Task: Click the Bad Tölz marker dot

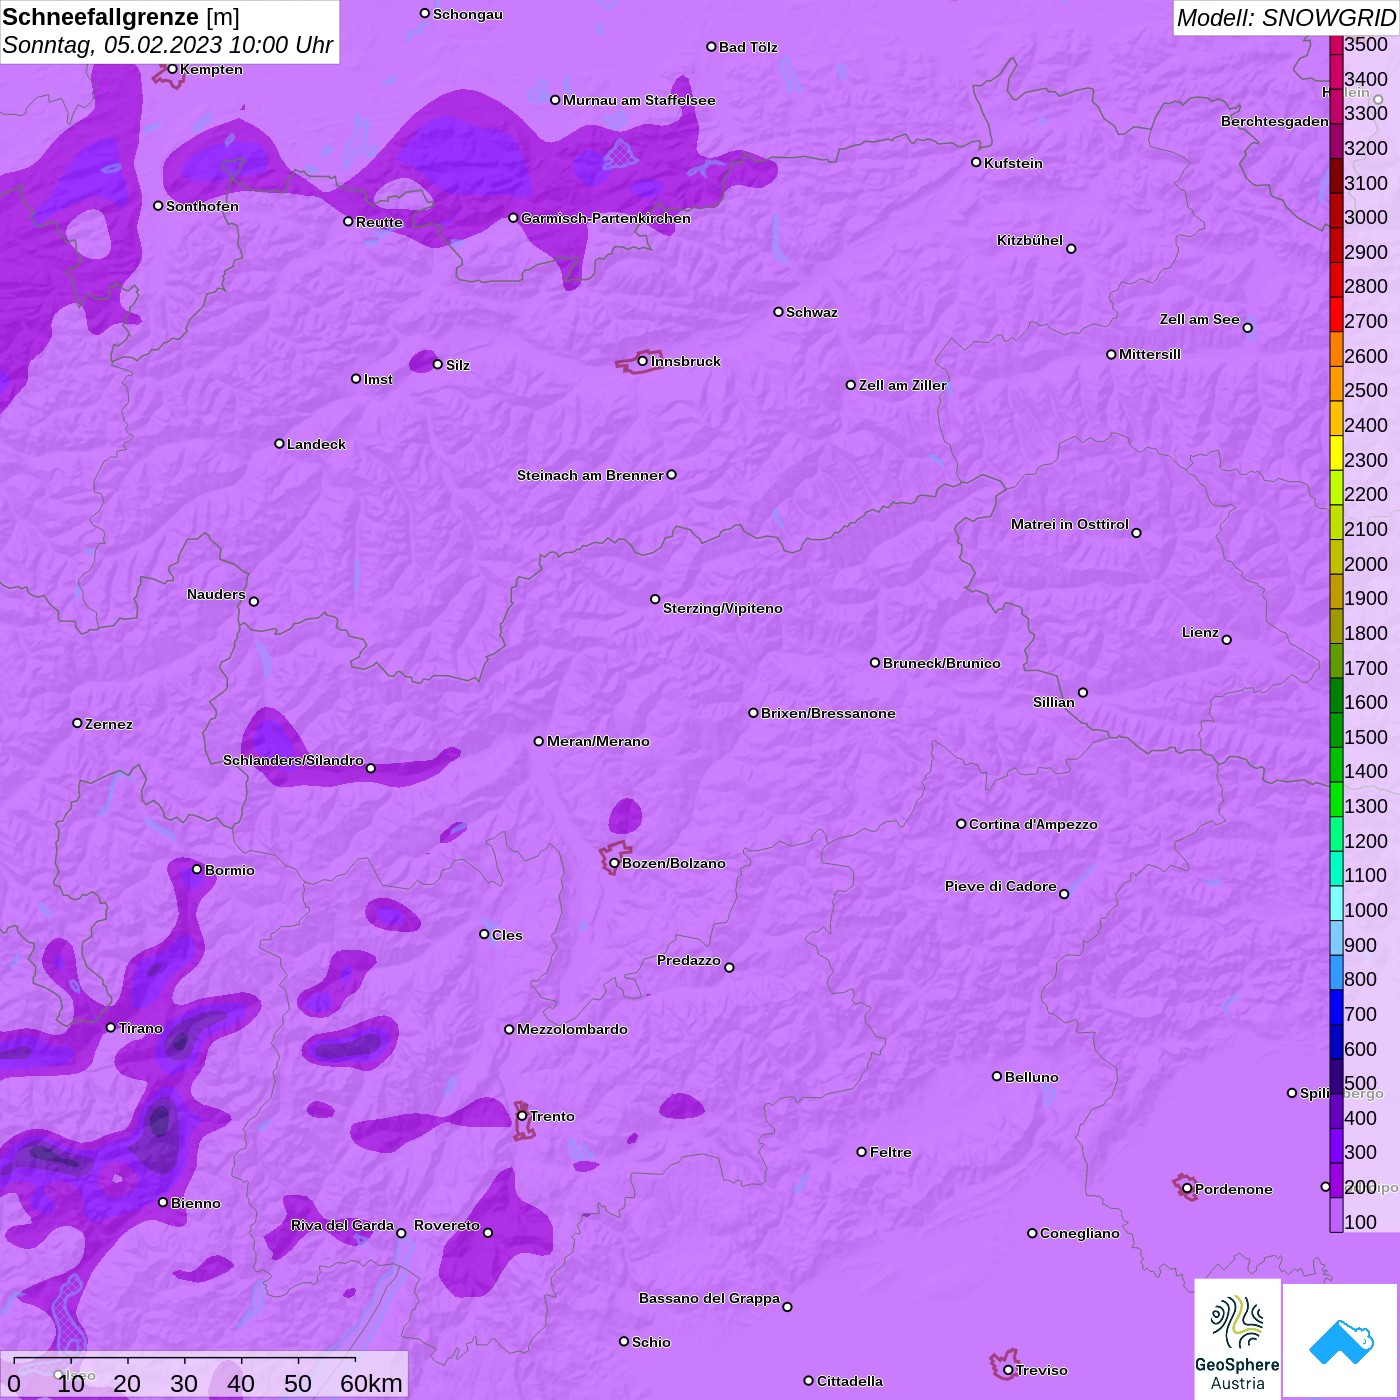Action: (711, 47)
